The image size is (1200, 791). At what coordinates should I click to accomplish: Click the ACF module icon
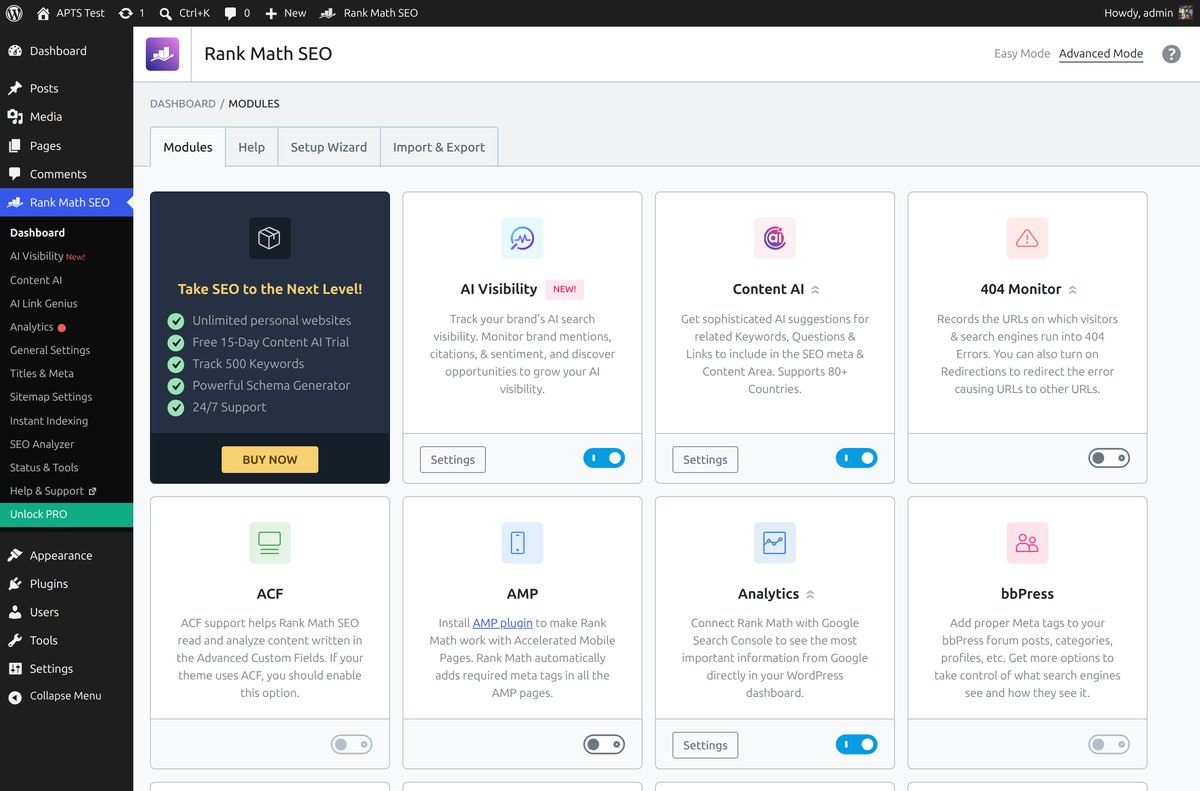[x=270, y=543]
